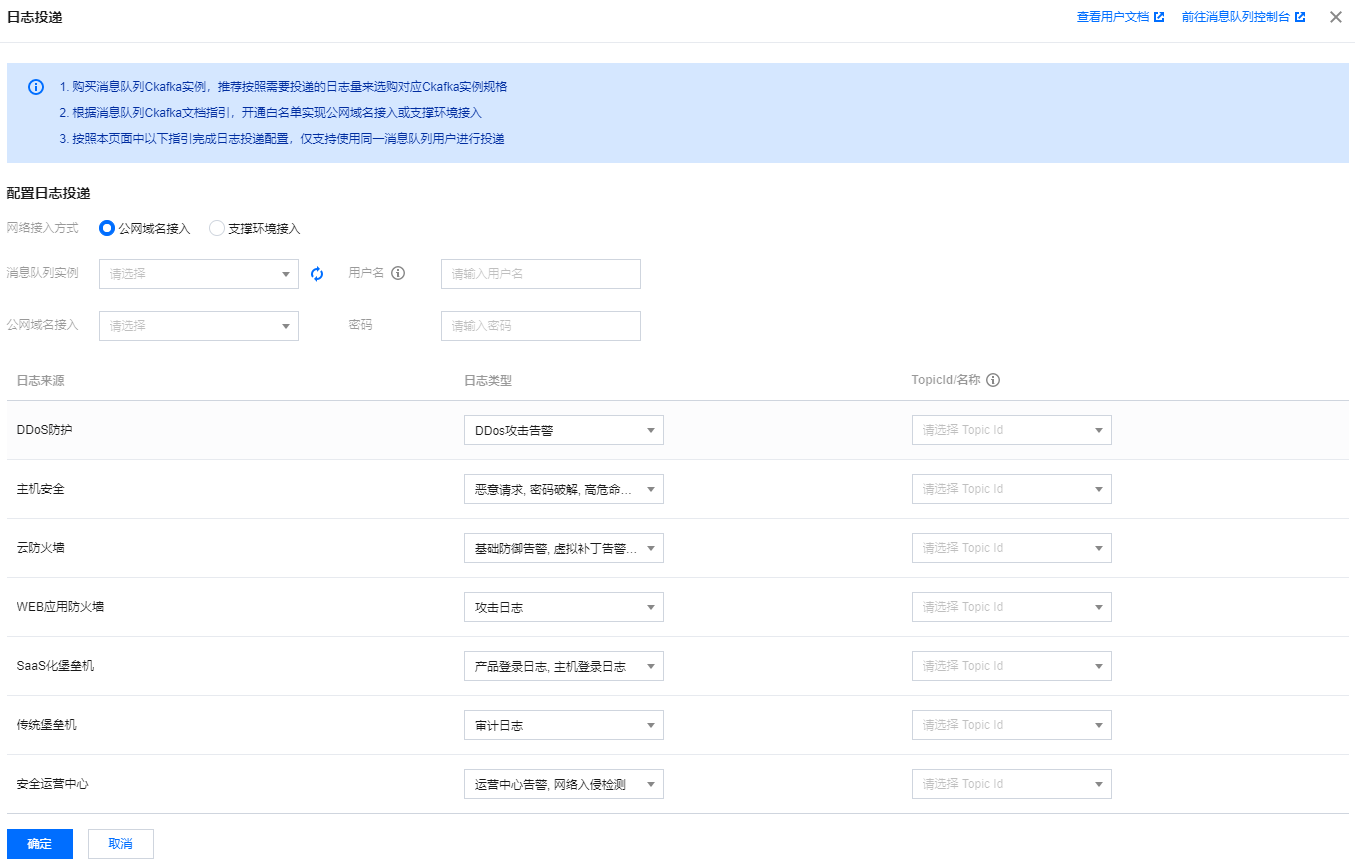Click the 确定 button

point(40,844)
